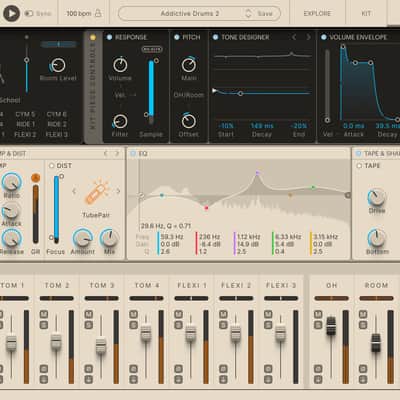
Task: Toggle the RESPONSE section on/off
Action: (109, 37)
